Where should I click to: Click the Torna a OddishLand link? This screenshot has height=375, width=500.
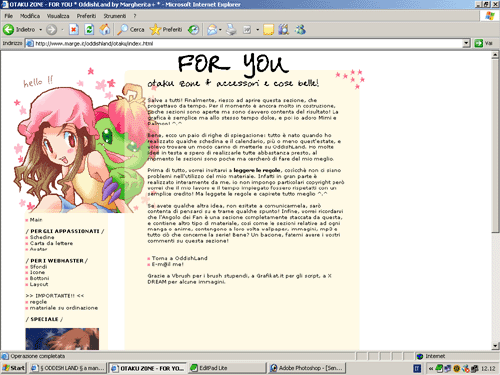pyautogui.click(x=179, y=258)
